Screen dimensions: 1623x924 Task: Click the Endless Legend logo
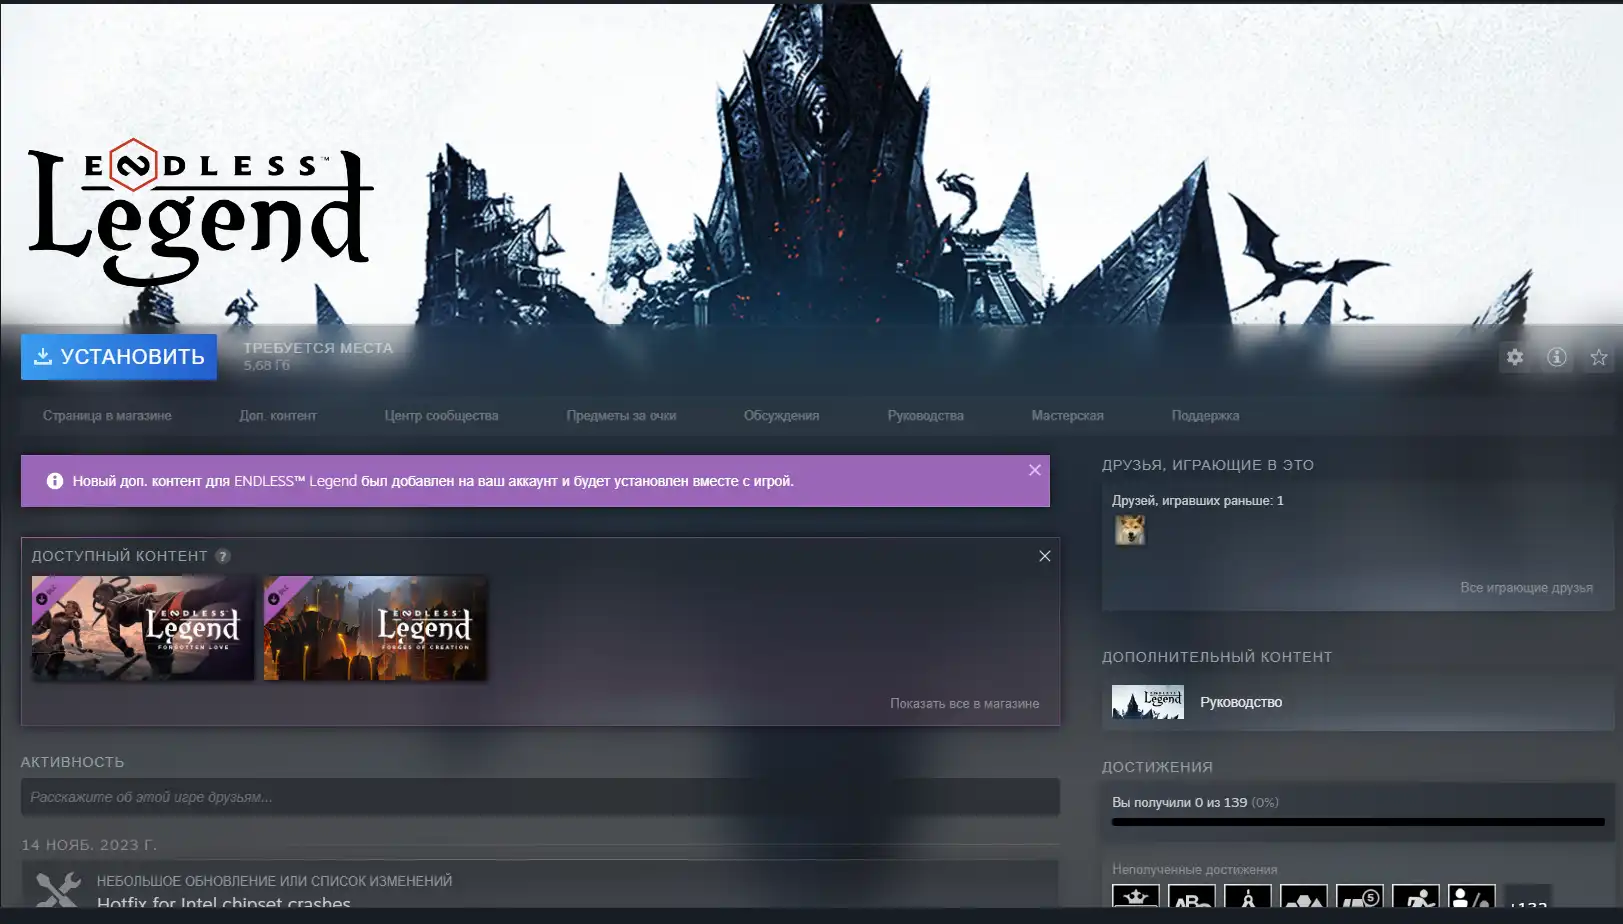point(200,212)
